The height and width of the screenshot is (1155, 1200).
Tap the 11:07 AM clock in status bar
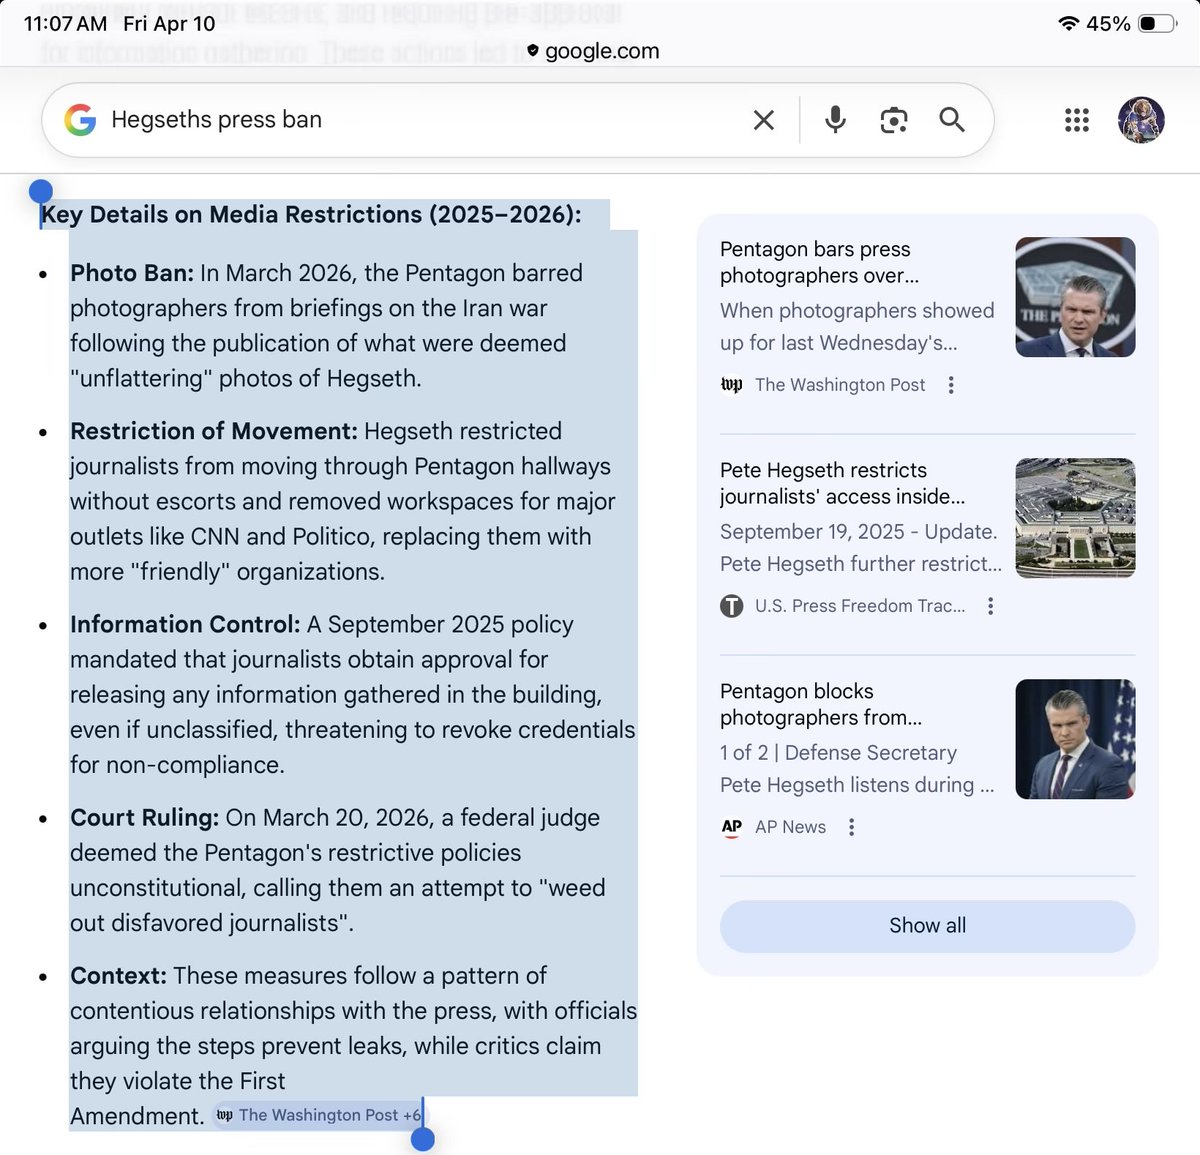[x=65, y=24]
